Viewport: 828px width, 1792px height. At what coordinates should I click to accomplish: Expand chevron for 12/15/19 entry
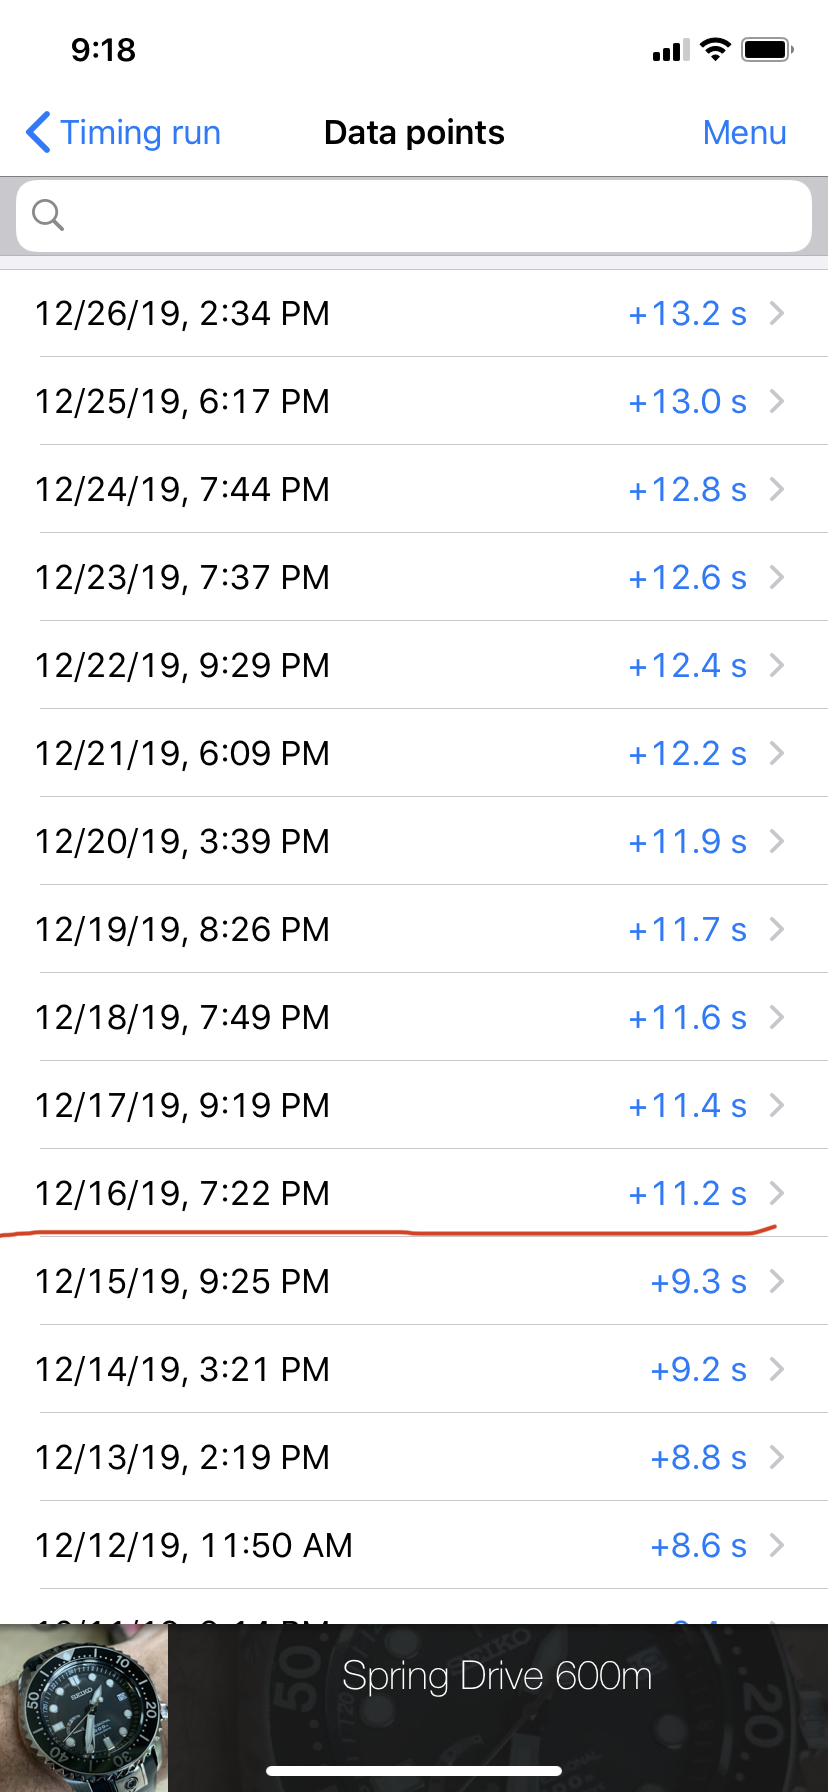click(x=777, y=1282)
